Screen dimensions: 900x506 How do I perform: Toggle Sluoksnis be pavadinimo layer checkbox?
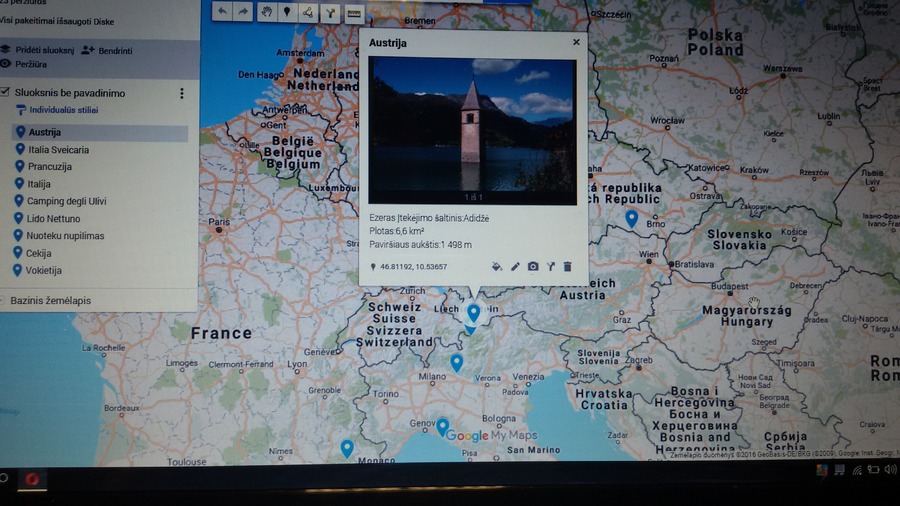point(5,92)
